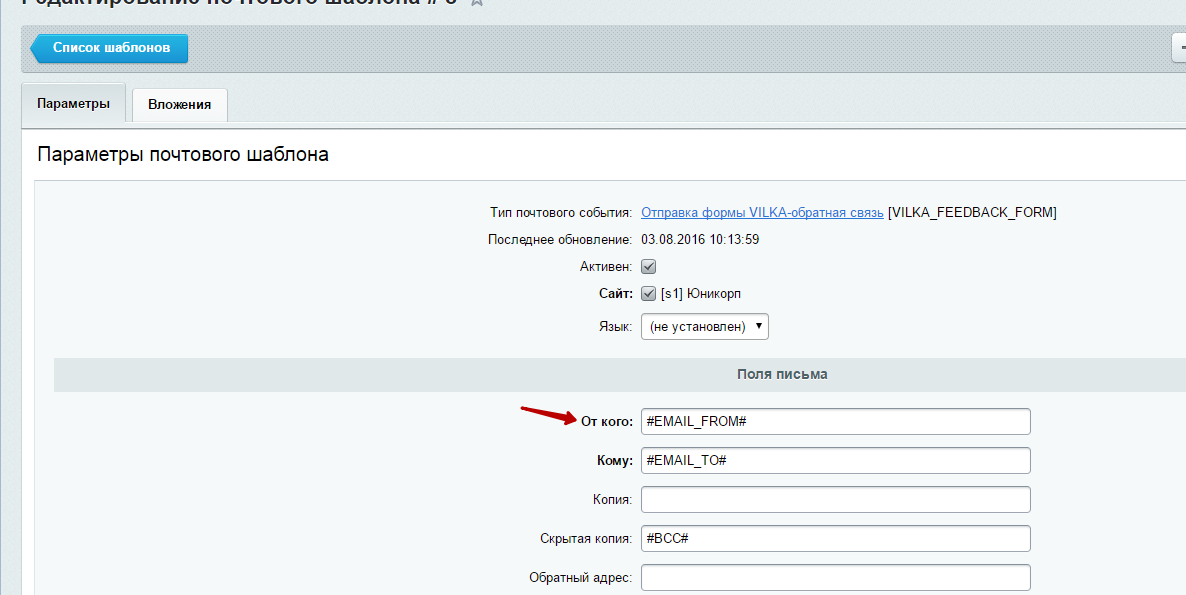Click the Параметры почтового шаблона heading
This screenshot has width=1186, height=595.
pyautogui.click(x=183, y=155)
